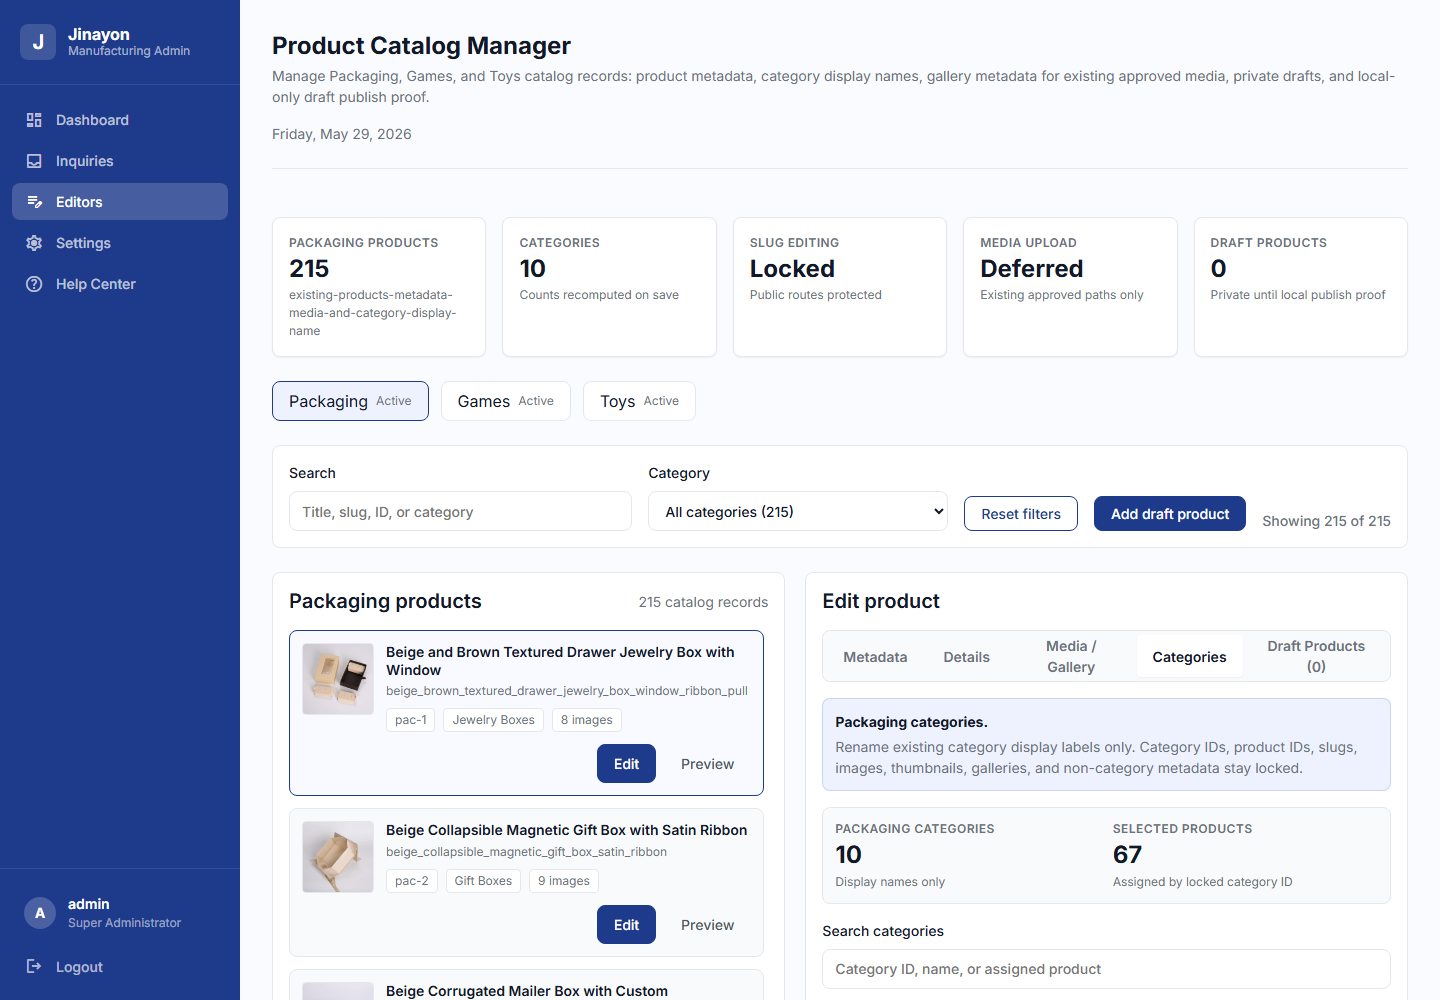The image size is (1440, 1000).
Task: Open the Help Center link
Action: click(120, 284)
